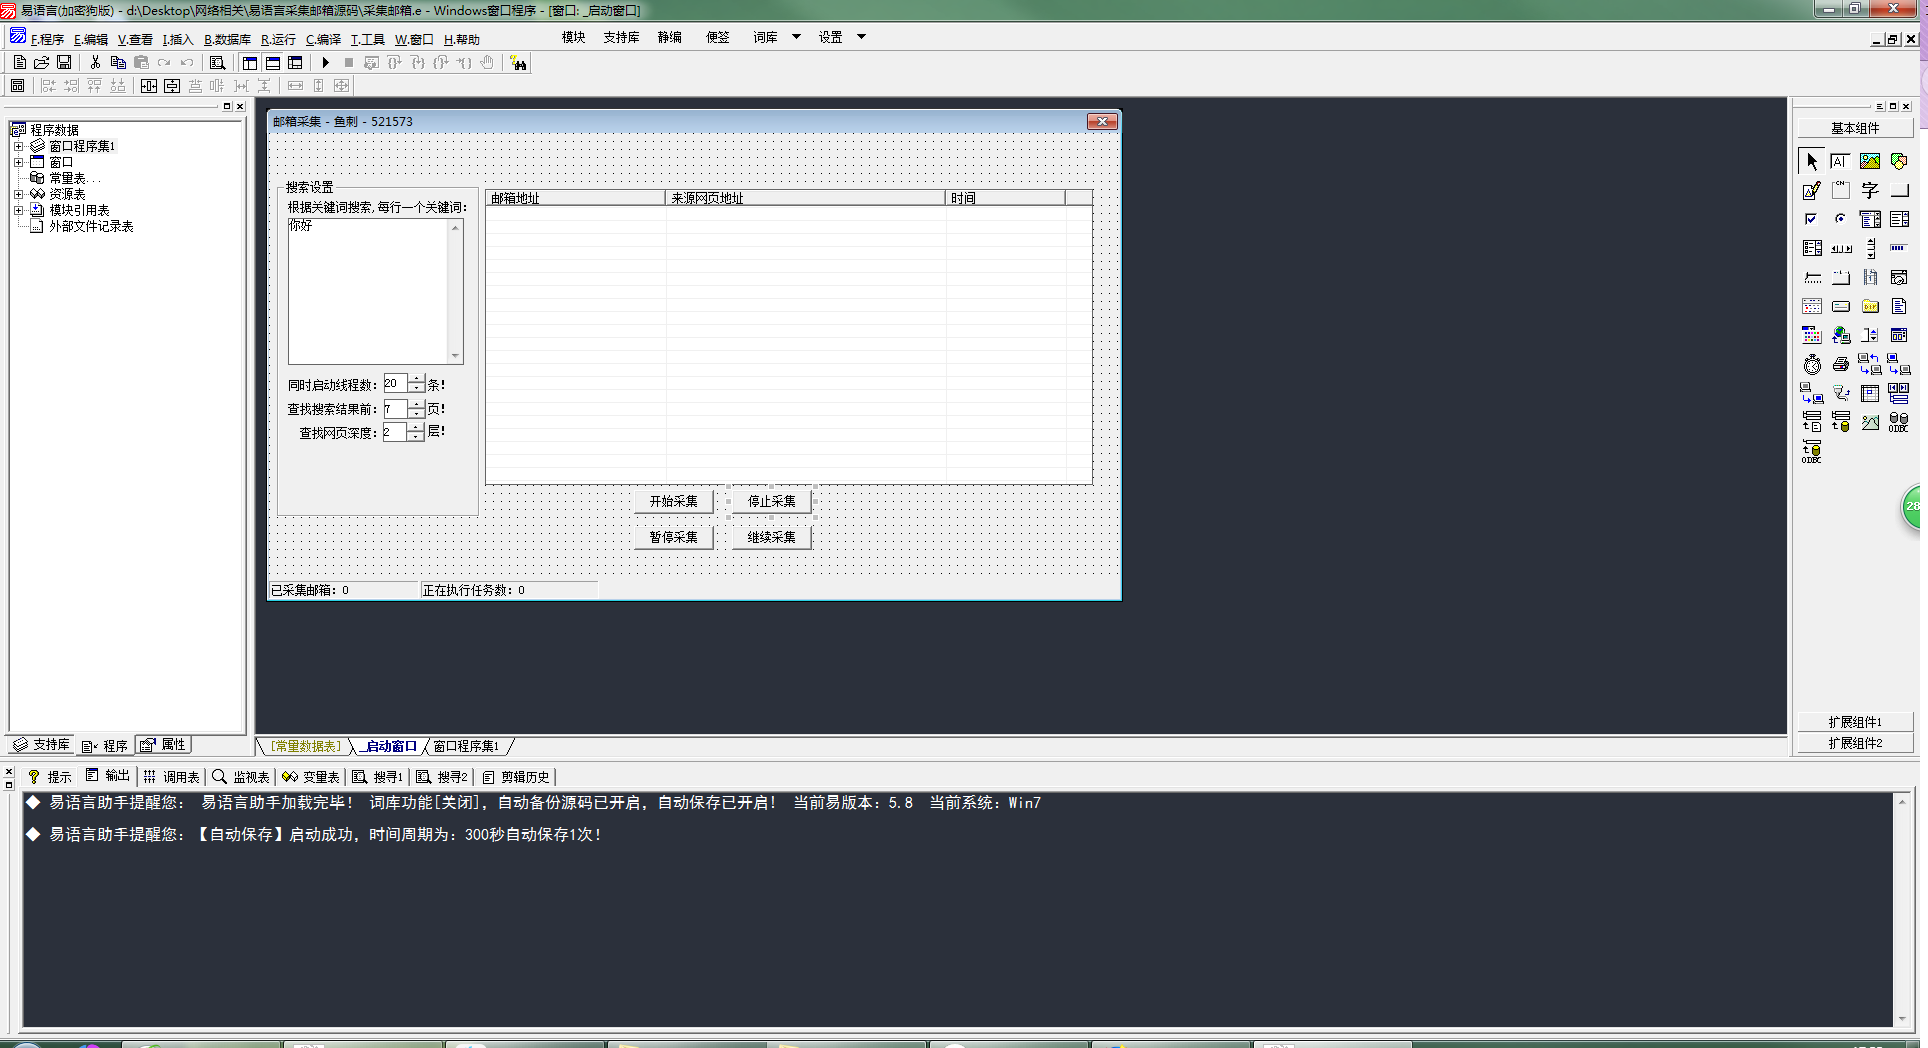Click the help binoculars toolbar icon

point(518,63)
